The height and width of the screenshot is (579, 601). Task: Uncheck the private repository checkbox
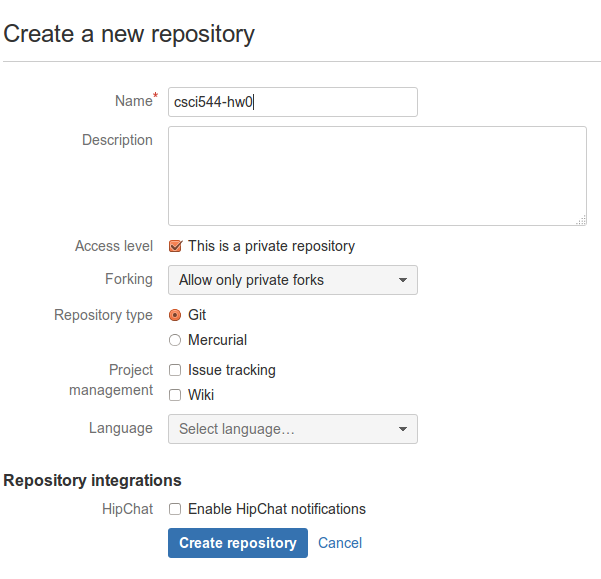click(175, 246)
